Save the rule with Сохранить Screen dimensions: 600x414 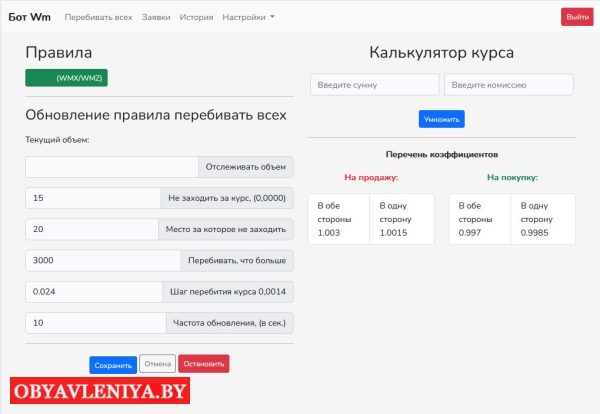click(113, 365)
